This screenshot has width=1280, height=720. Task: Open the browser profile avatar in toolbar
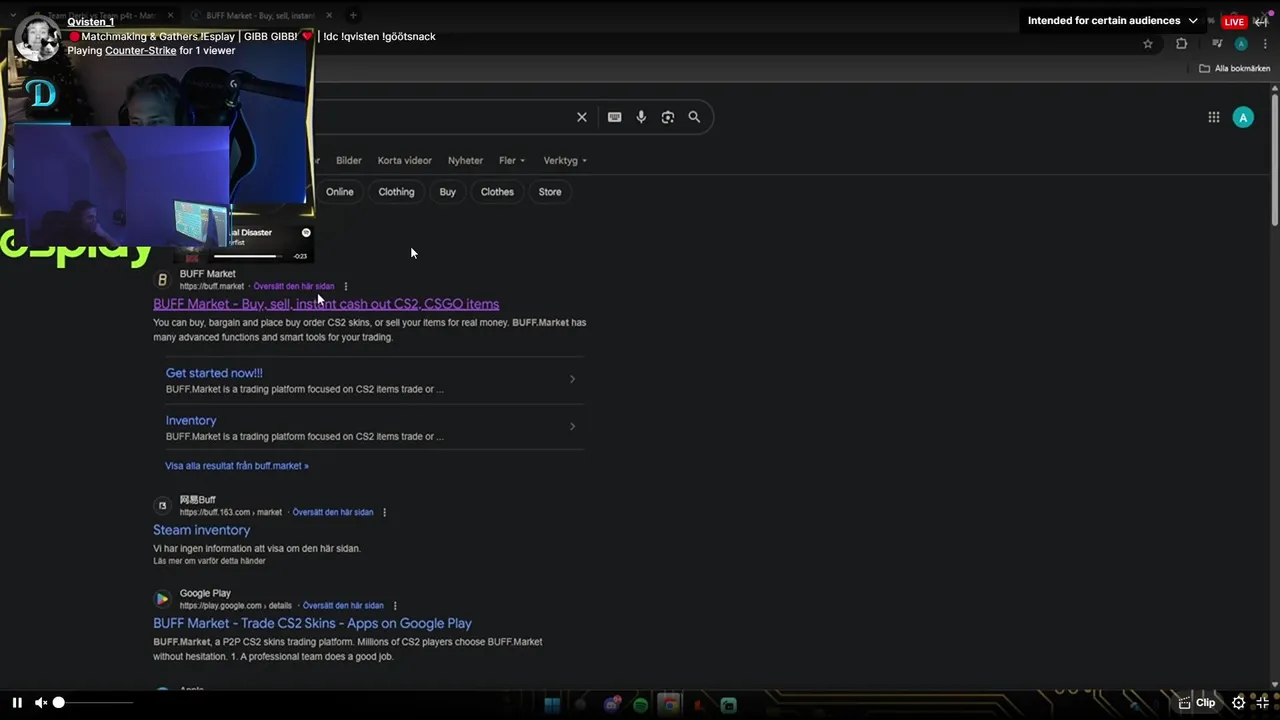(x=1241, y=44)
